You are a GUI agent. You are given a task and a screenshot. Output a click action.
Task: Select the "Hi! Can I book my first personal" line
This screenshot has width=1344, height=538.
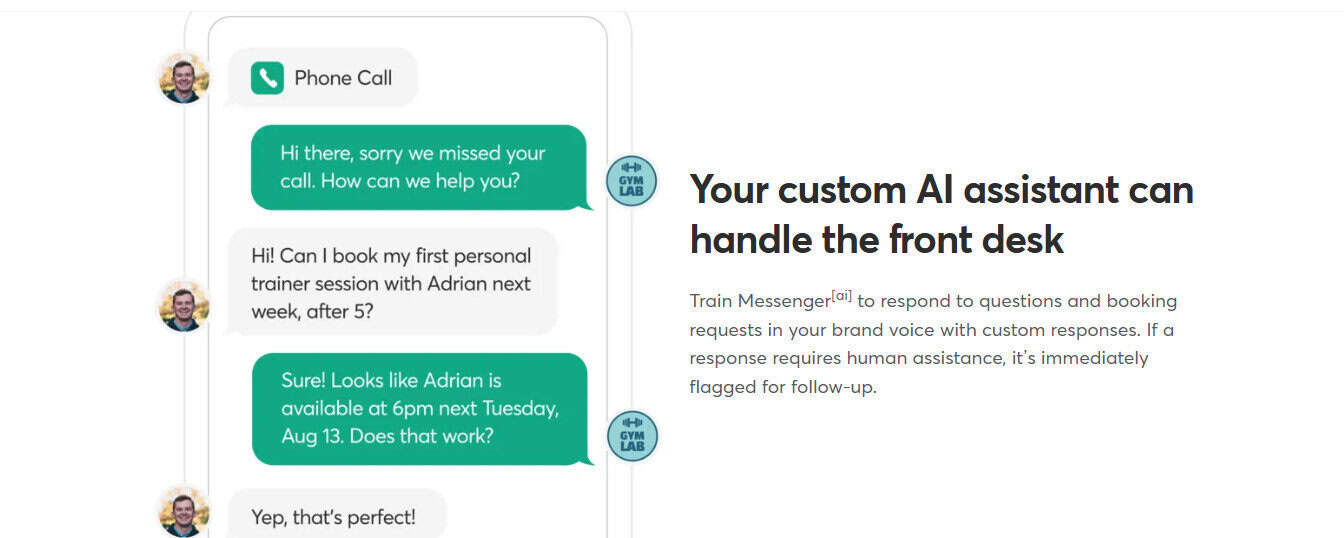391,256
